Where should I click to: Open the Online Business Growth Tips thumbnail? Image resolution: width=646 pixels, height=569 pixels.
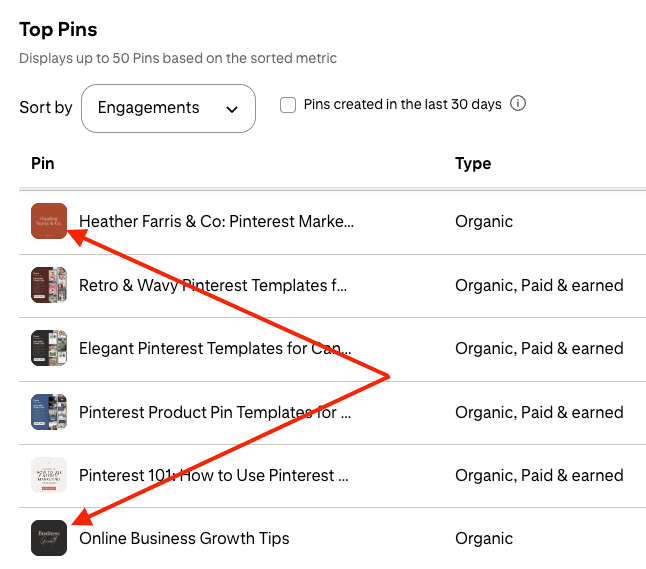click(49, 538)
